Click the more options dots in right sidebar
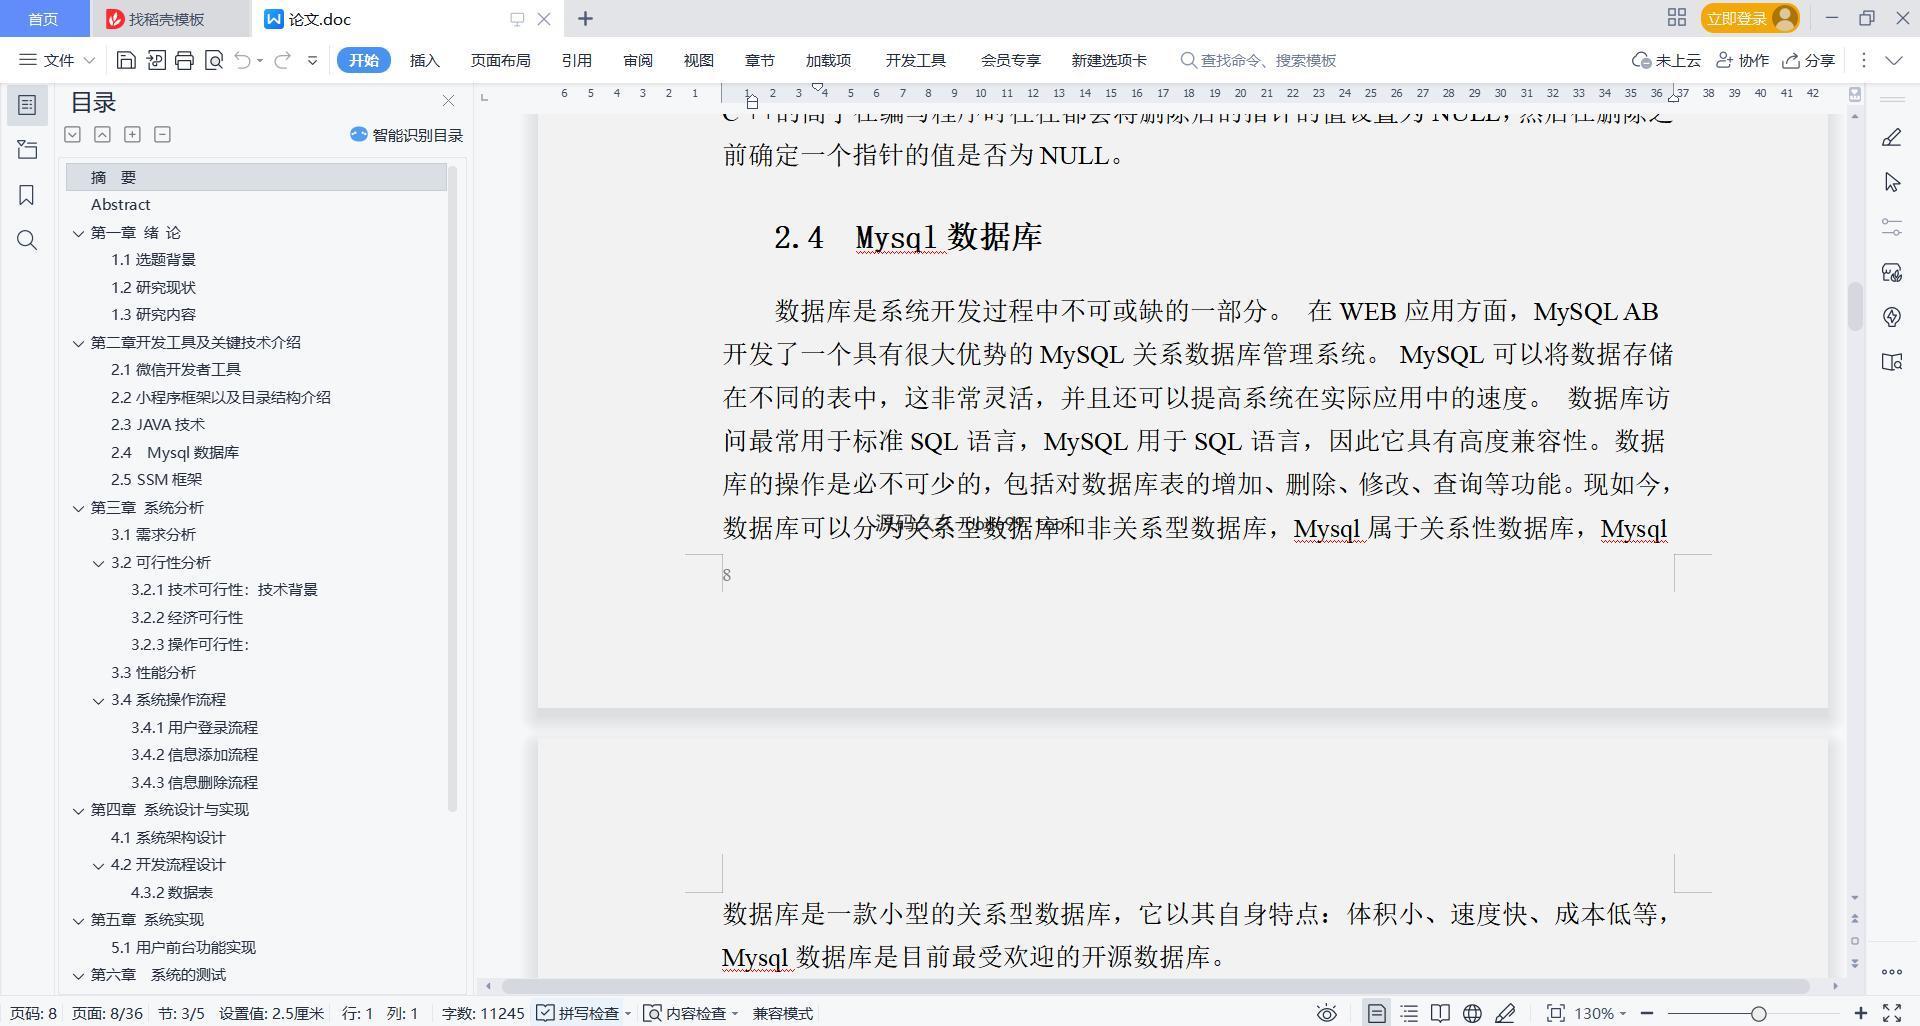The image size is (1920, 1026). pos(1891,971)
